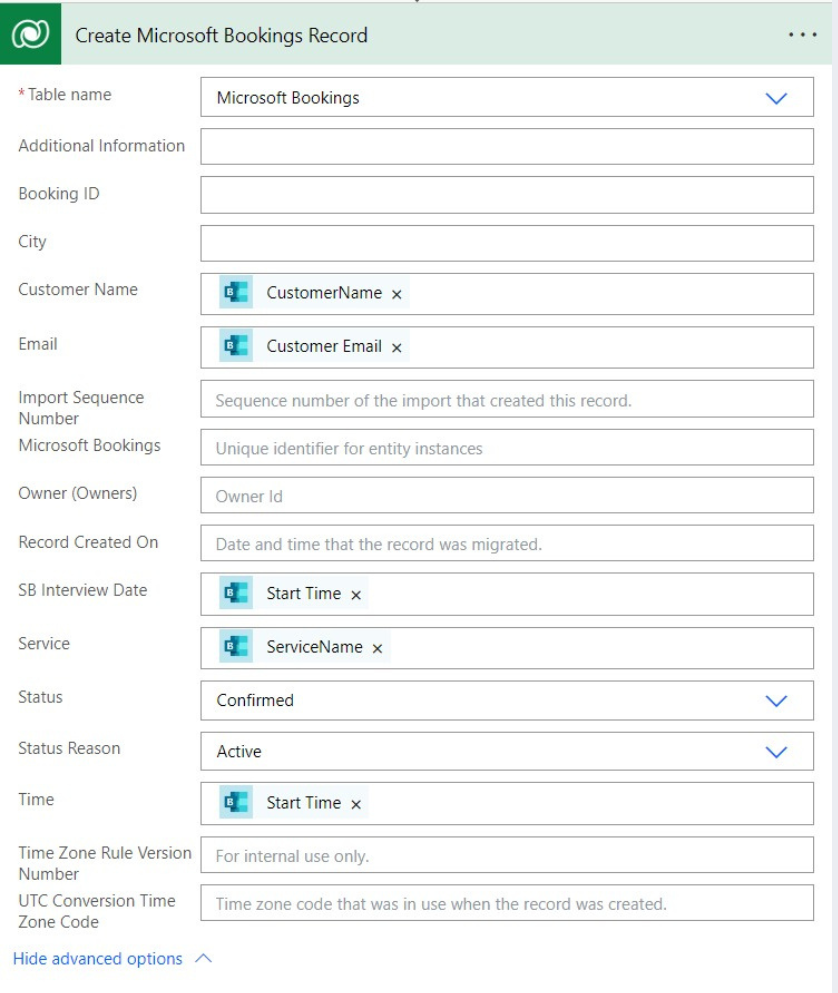The width and height of the screenshot is (838, 993).
Task: Click the Additional Information field
Action: click(507, 146)
